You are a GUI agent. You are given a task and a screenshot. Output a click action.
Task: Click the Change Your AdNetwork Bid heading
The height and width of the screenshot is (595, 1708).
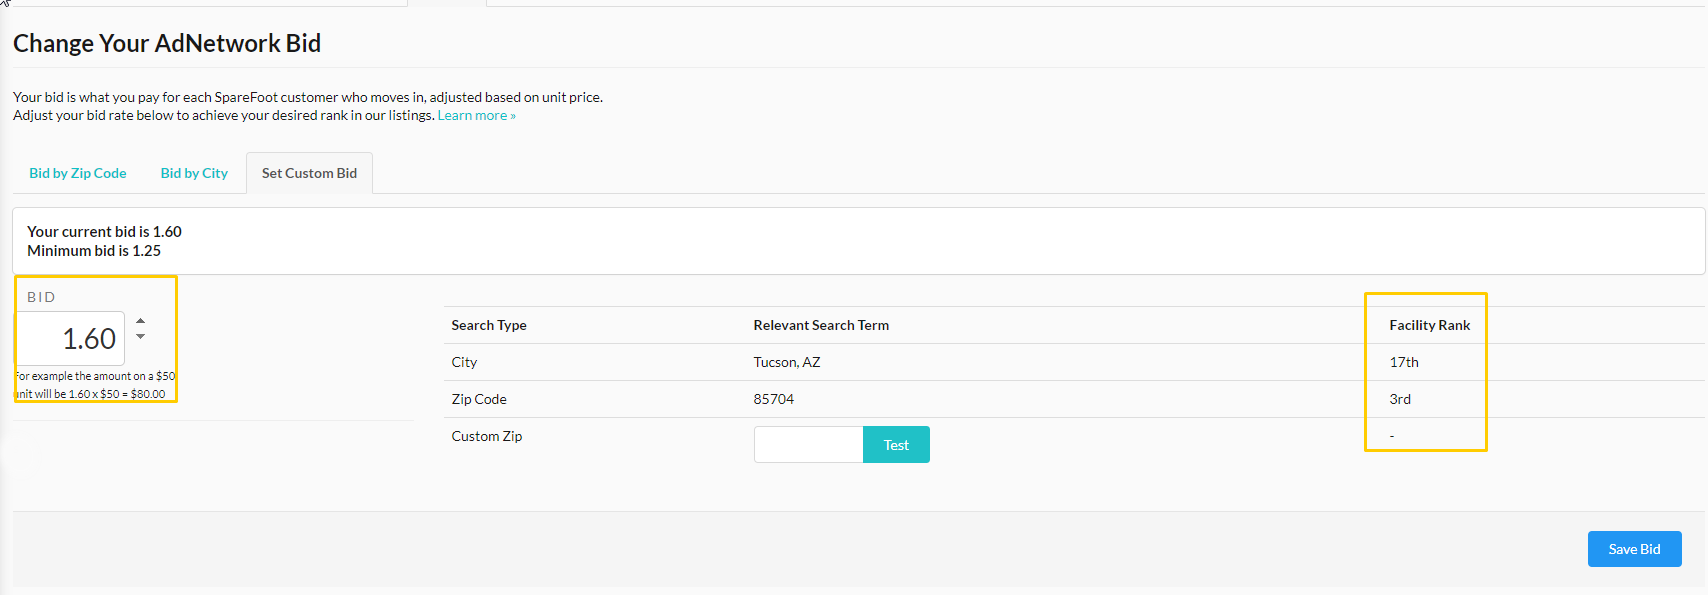(167, 43)
